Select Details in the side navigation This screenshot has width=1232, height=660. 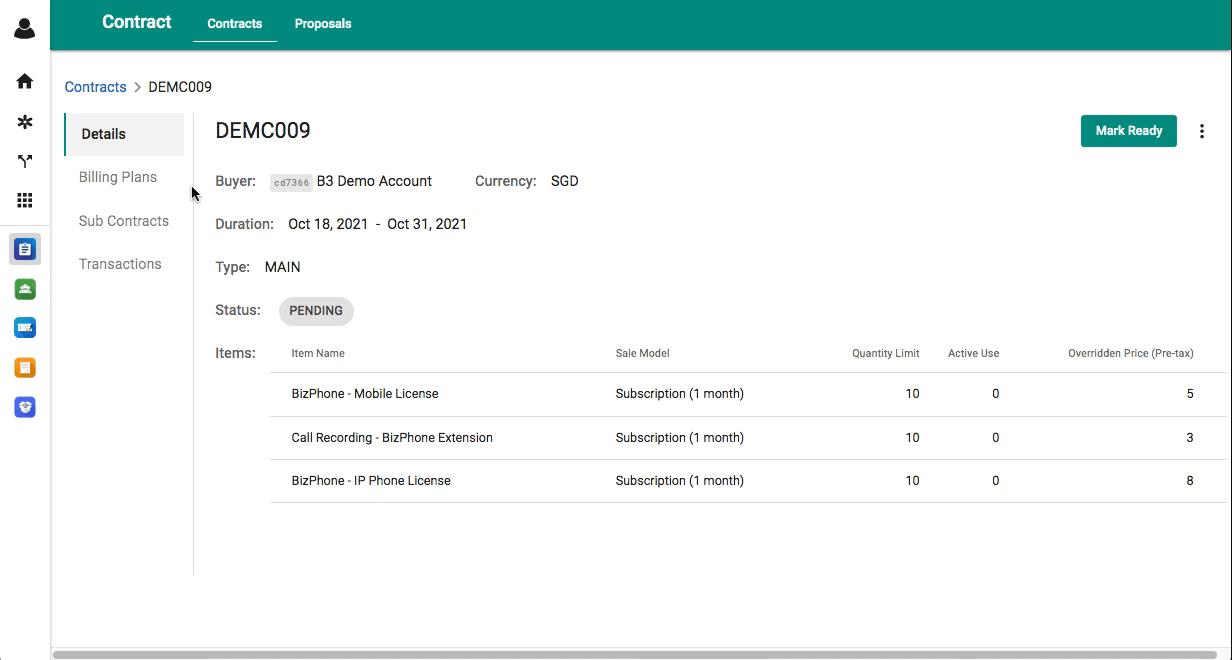[124, 134]
